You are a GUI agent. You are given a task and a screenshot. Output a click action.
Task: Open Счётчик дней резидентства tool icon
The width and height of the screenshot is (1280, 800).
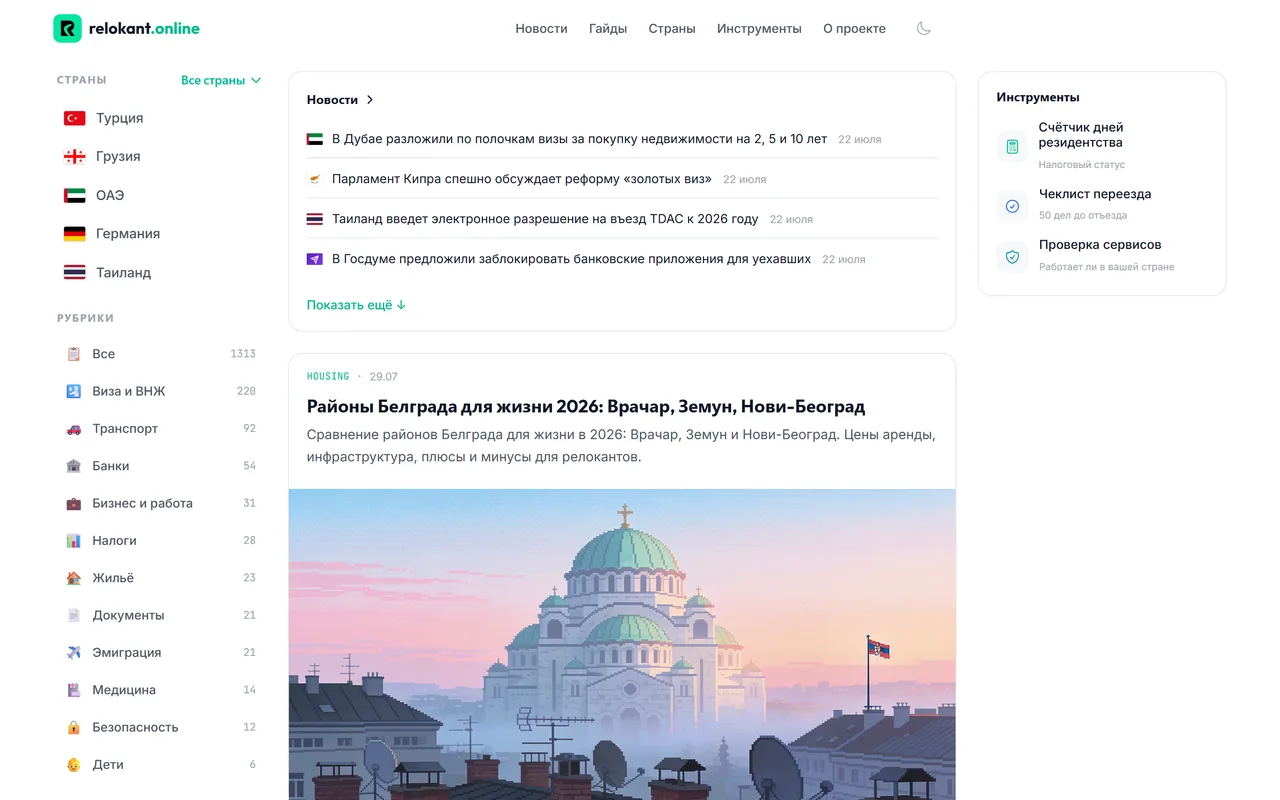click(1012, 146)
